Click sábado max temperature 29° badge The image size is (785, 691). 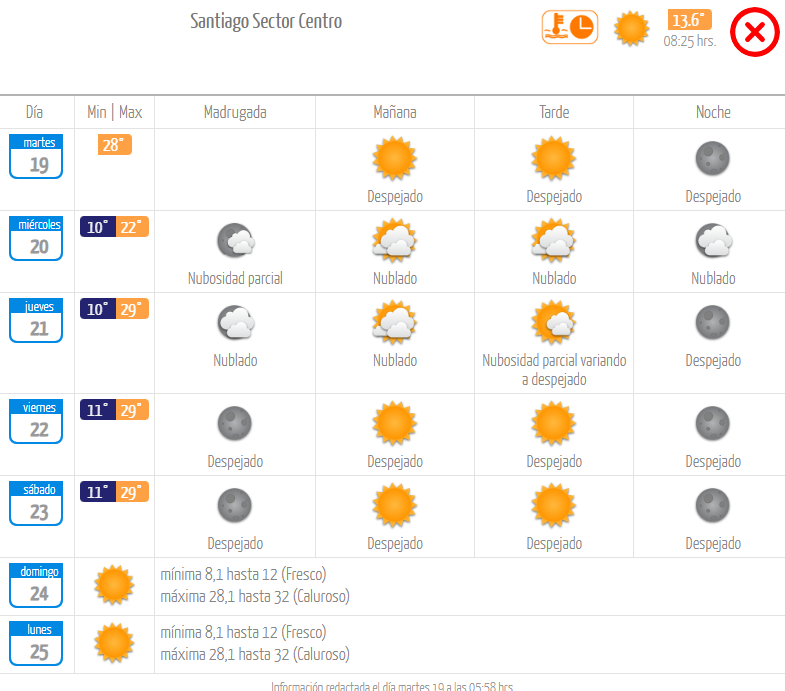coord(133,492)
